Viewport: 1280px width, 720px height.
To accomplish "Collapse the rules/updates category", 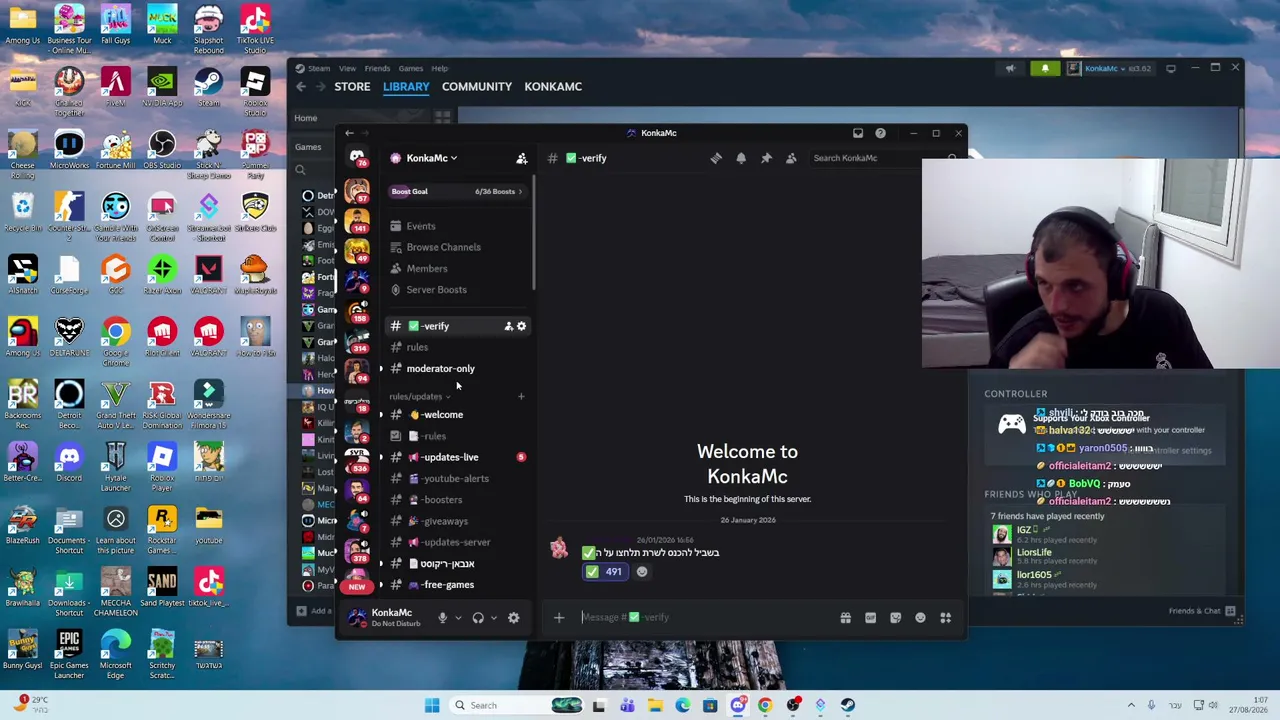I will (420, 396).
